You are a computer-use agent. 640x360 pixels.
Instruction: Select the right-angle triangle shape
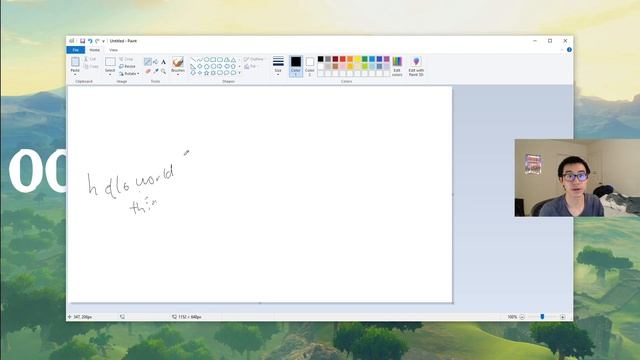[193, 66]
